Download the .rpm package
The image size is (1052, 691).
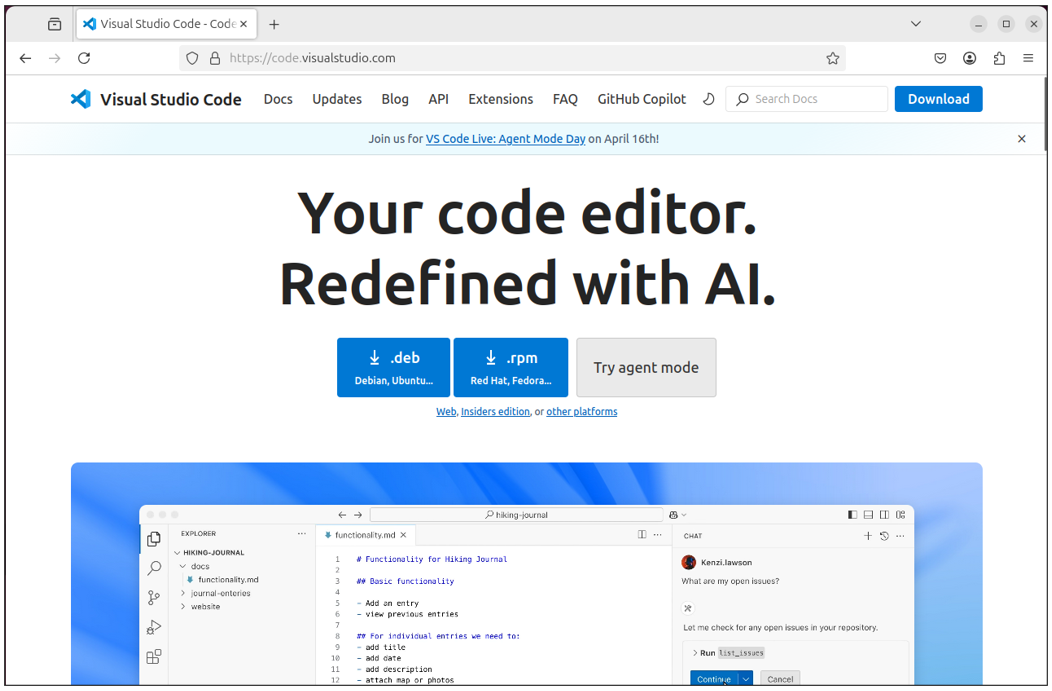511,368
